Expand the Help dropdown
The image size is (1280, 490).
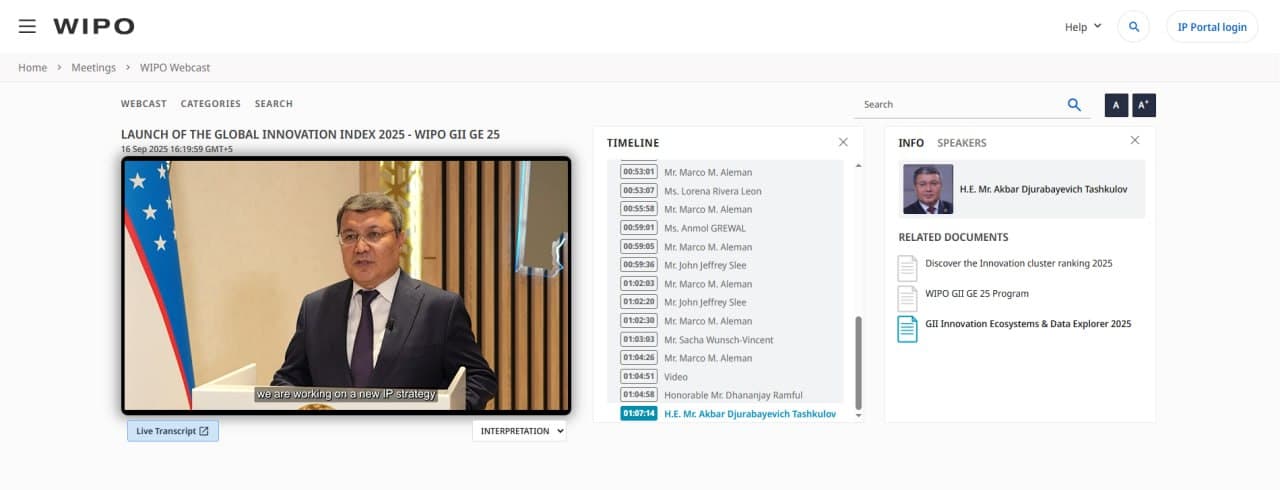click(x=1082, y=27)
